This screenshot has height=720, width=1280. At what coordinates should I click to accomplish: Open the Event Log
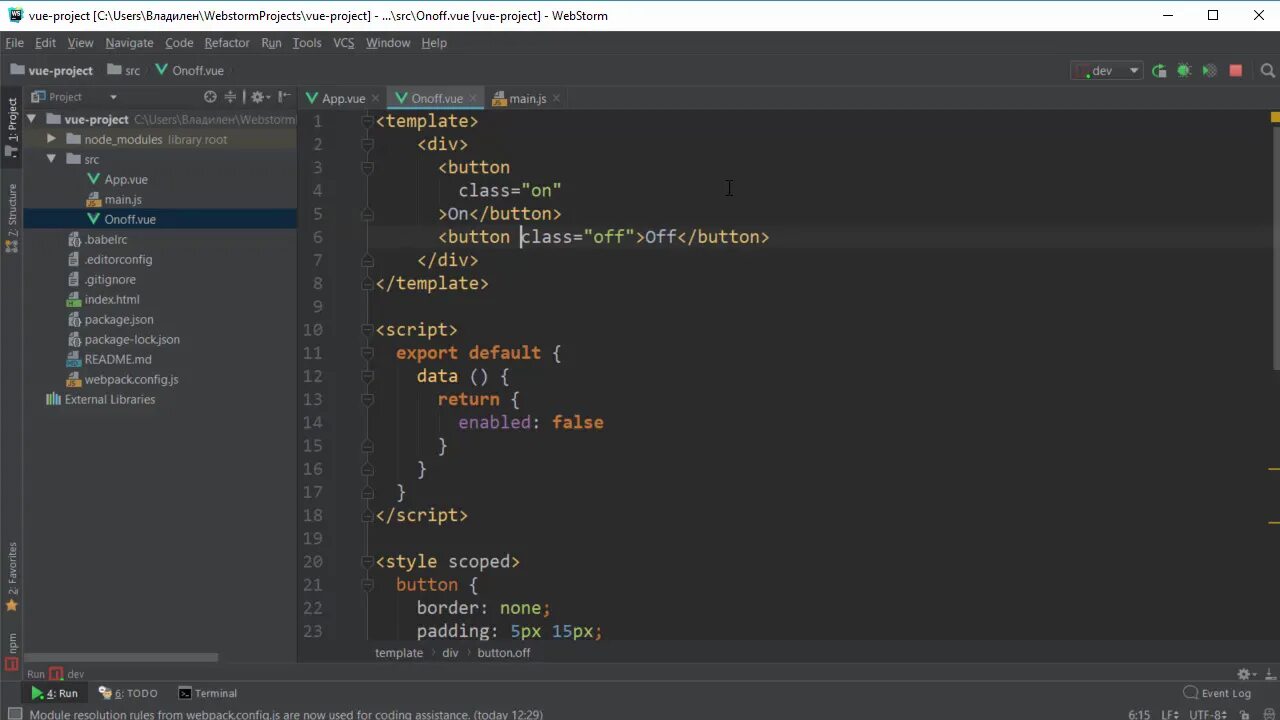[1217, 693]
